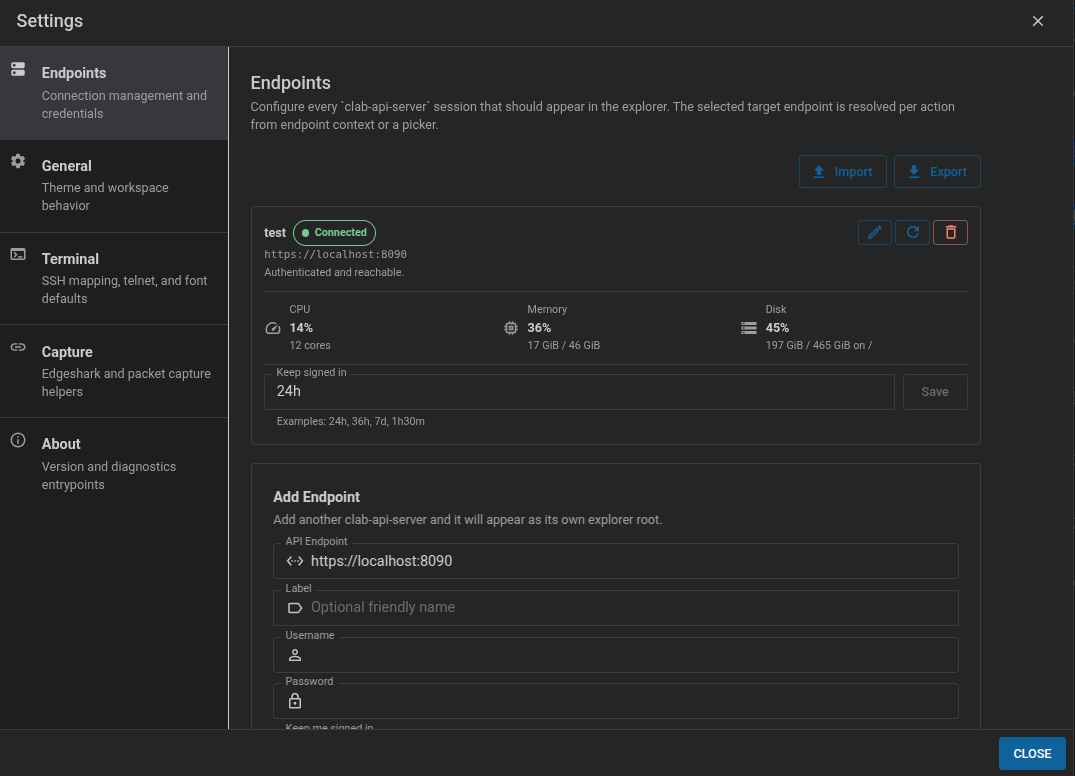Click the '17 GiB / 46 GiB' text
Image resolution: width=1075 pixels, height=776 pixels.
click(564, 345)
